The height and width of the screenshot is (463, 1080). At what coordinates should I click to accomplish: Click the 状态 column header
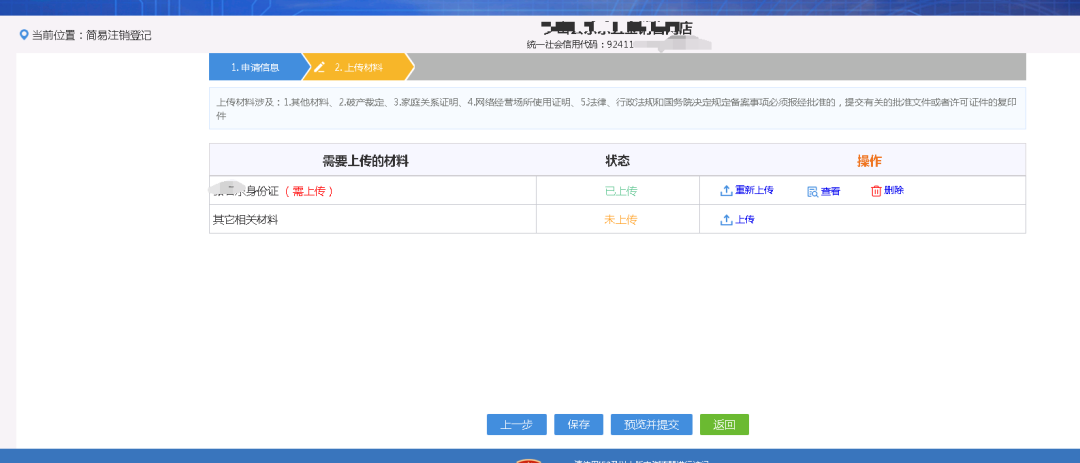tap(617, 161)
